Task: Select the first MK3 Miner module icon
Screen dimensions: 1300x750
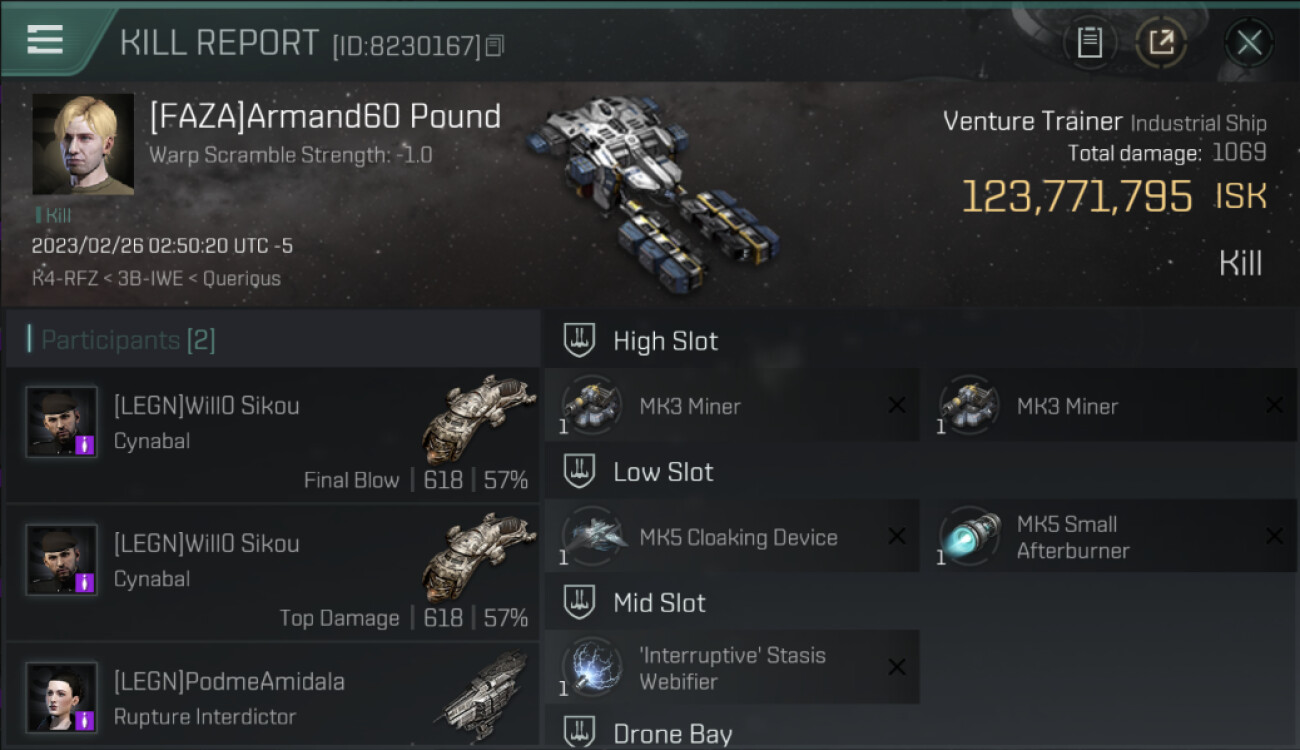Action: [x=591, y=406]
